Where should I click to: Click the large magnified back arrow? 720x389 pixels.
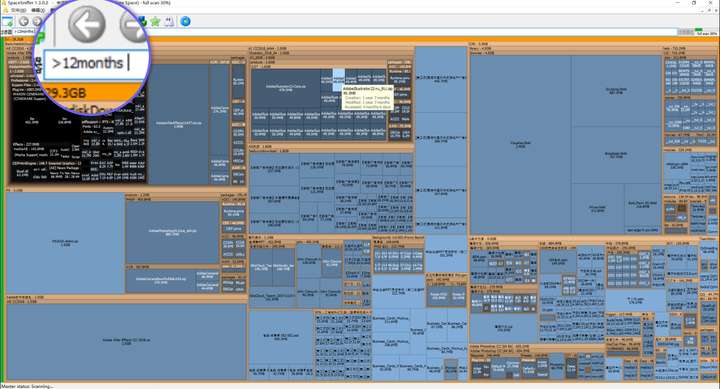[x=86, y=24]
